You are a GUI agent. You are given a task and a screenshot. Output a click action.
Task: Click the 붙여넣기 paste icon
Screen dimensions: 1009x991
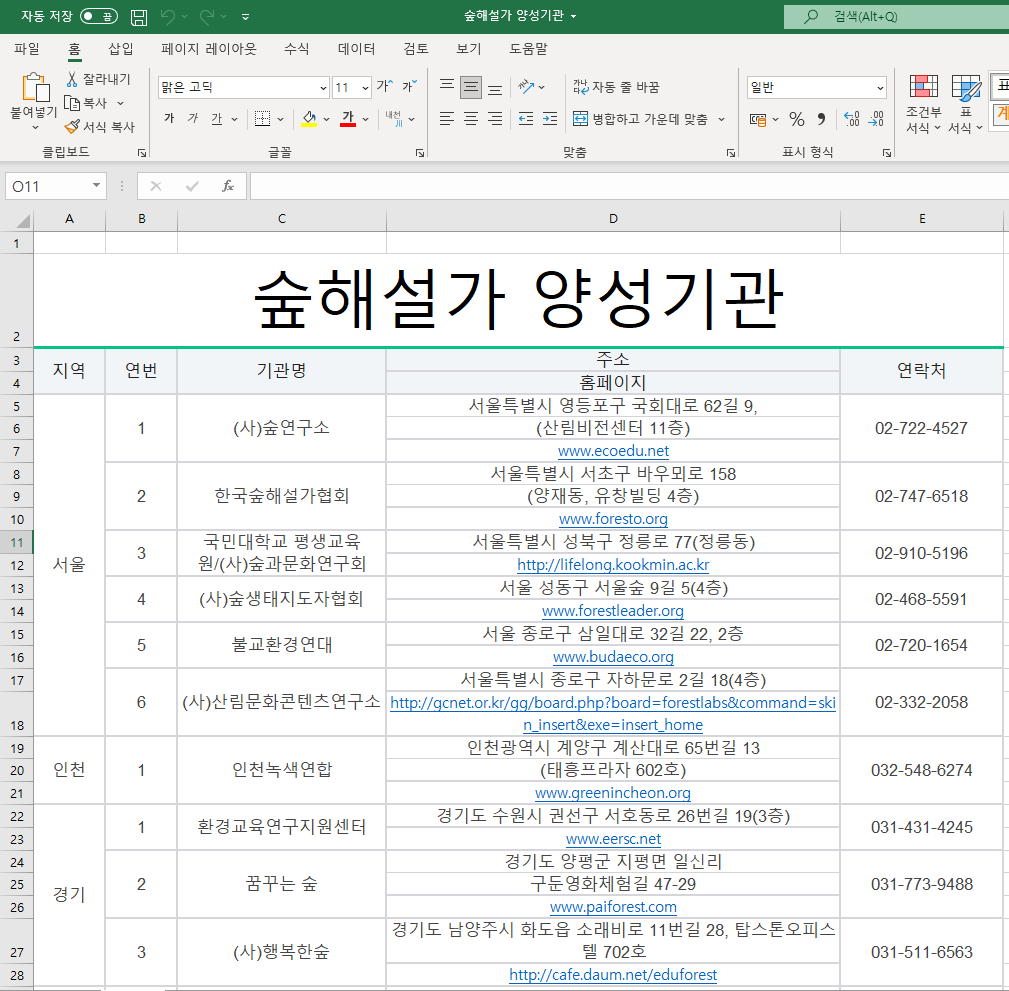click(x=35, y=88)
